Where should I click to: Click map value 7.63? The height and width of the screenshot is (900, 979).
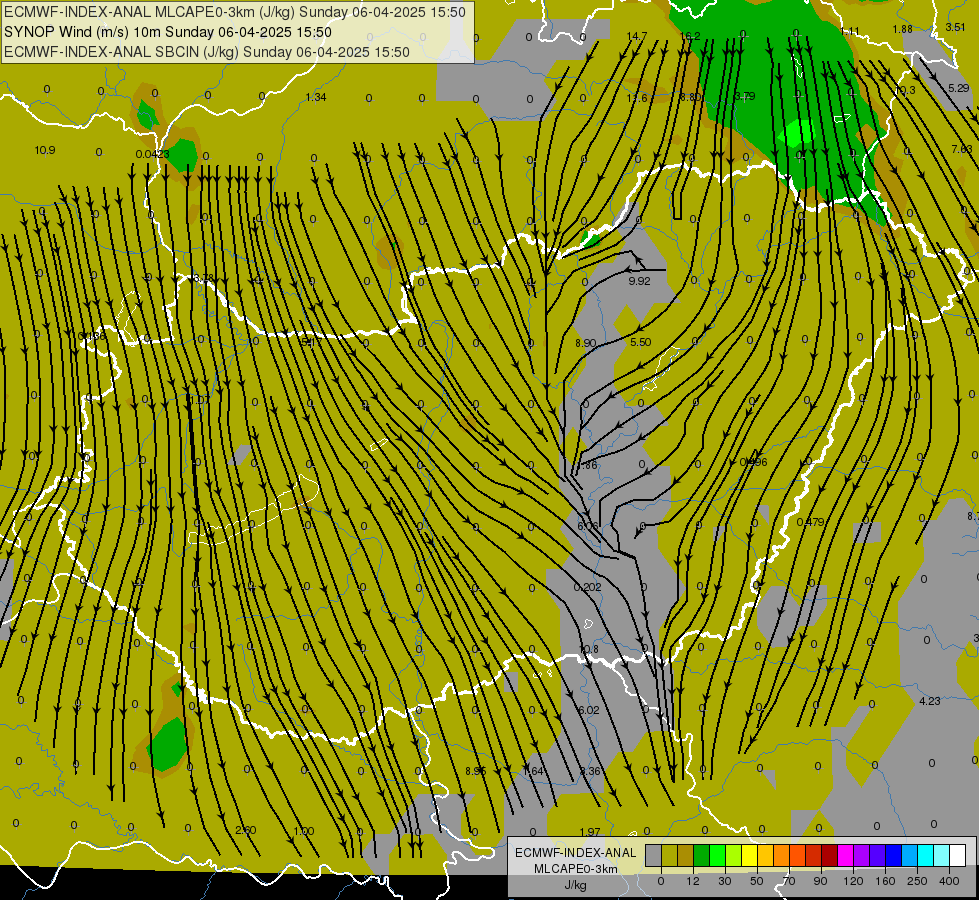(962, 149)
